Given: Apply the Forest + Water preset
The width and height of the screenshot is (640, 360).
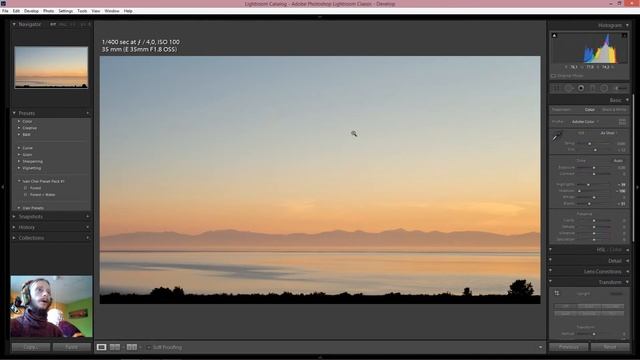Looking at the screenshot, I should pos(42,195).
